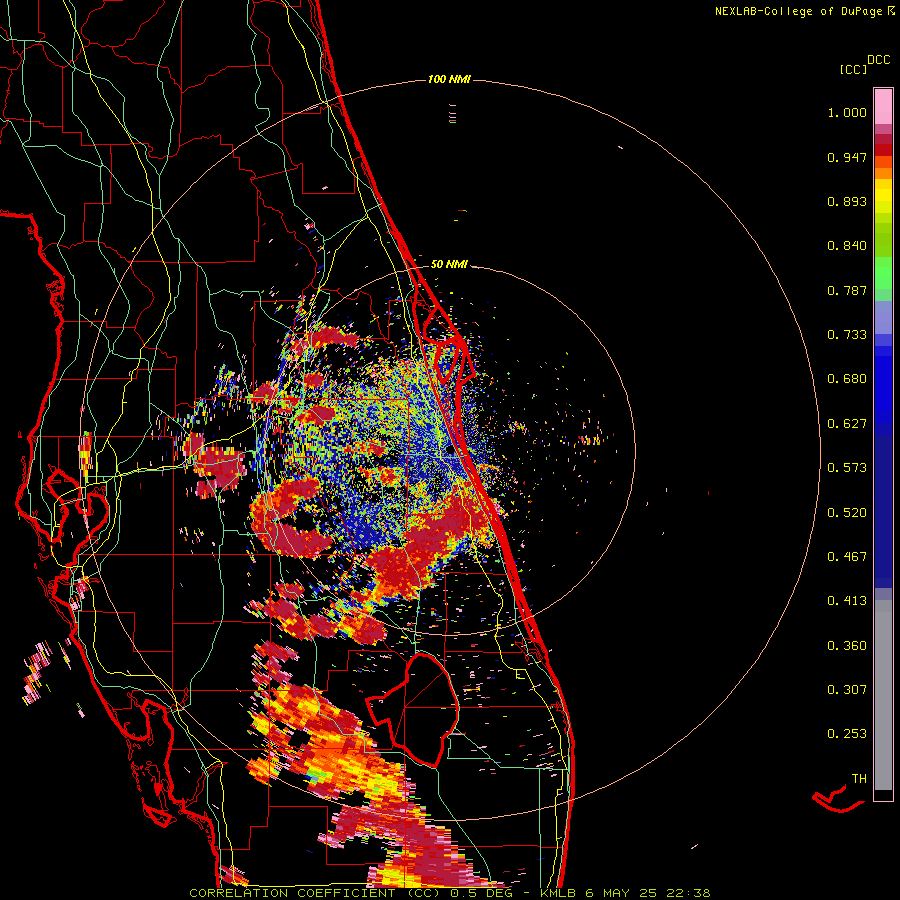Click the 0.360 scale value
Viewport: 900px width, 900px height.
point(847,646)
